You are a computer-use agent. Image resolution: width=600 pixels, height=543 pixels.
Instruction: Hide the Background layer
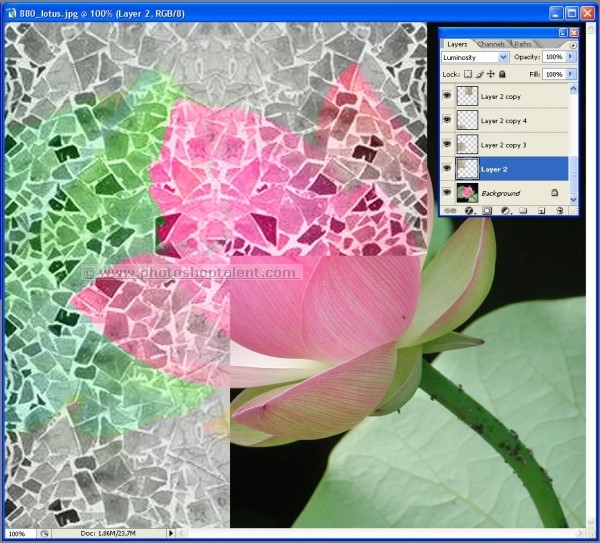coord(447,192)
